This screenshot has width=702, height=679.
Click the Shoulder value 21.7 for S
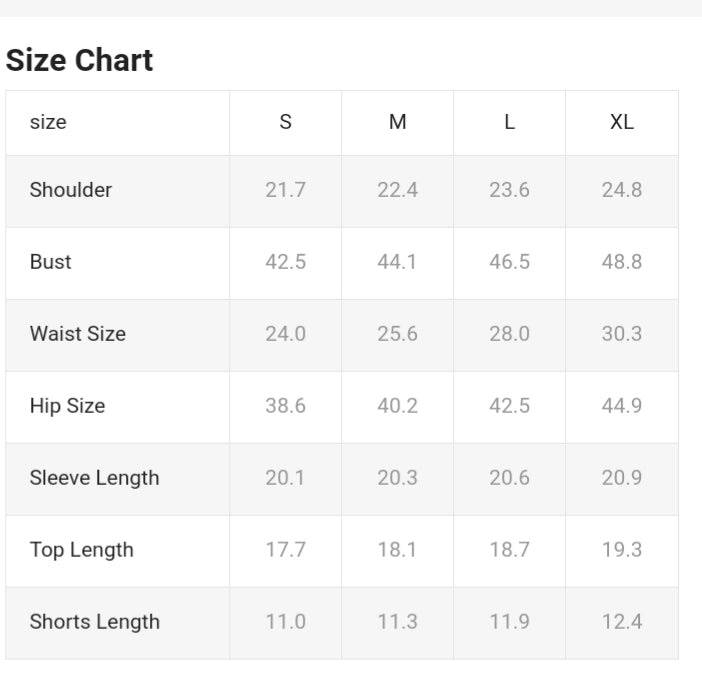(x=286, y=190)
